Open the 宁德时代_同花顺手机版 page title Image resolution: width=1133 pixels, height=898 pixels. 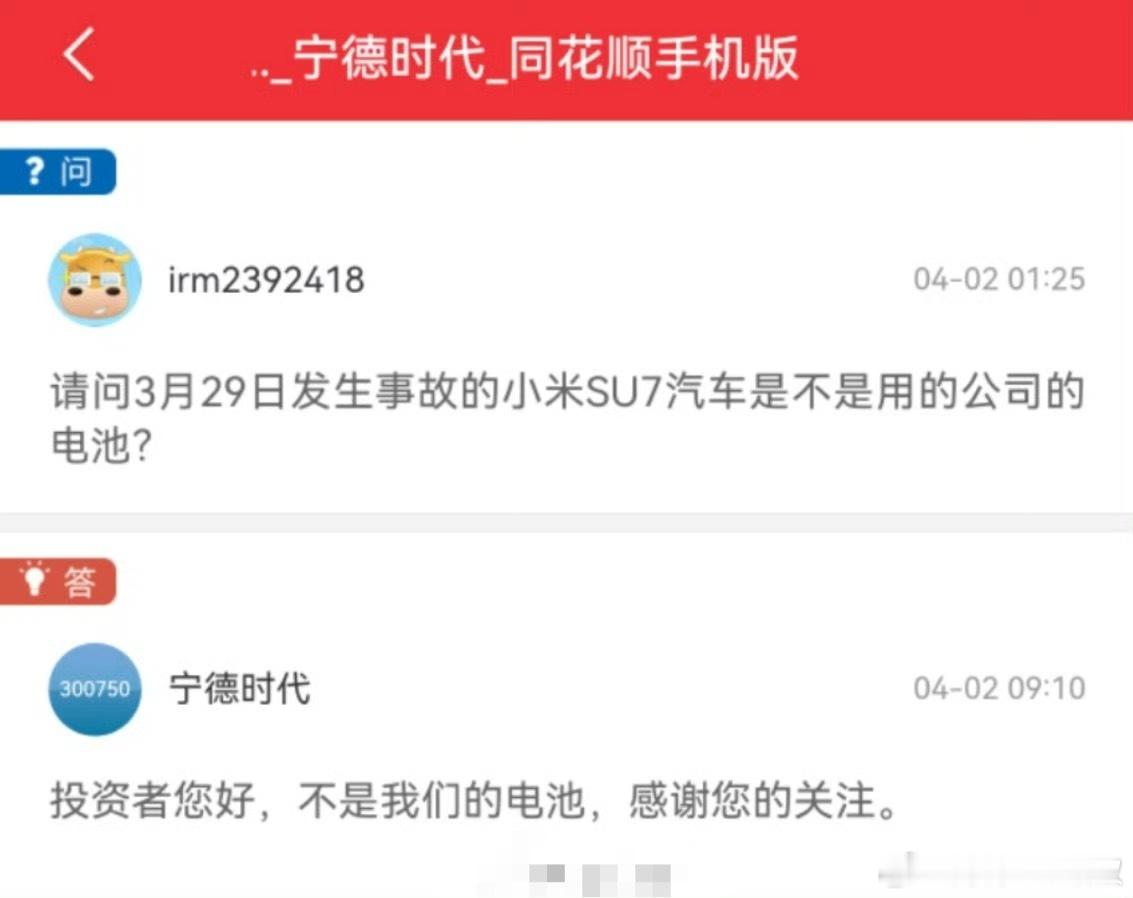coord(525,58)
